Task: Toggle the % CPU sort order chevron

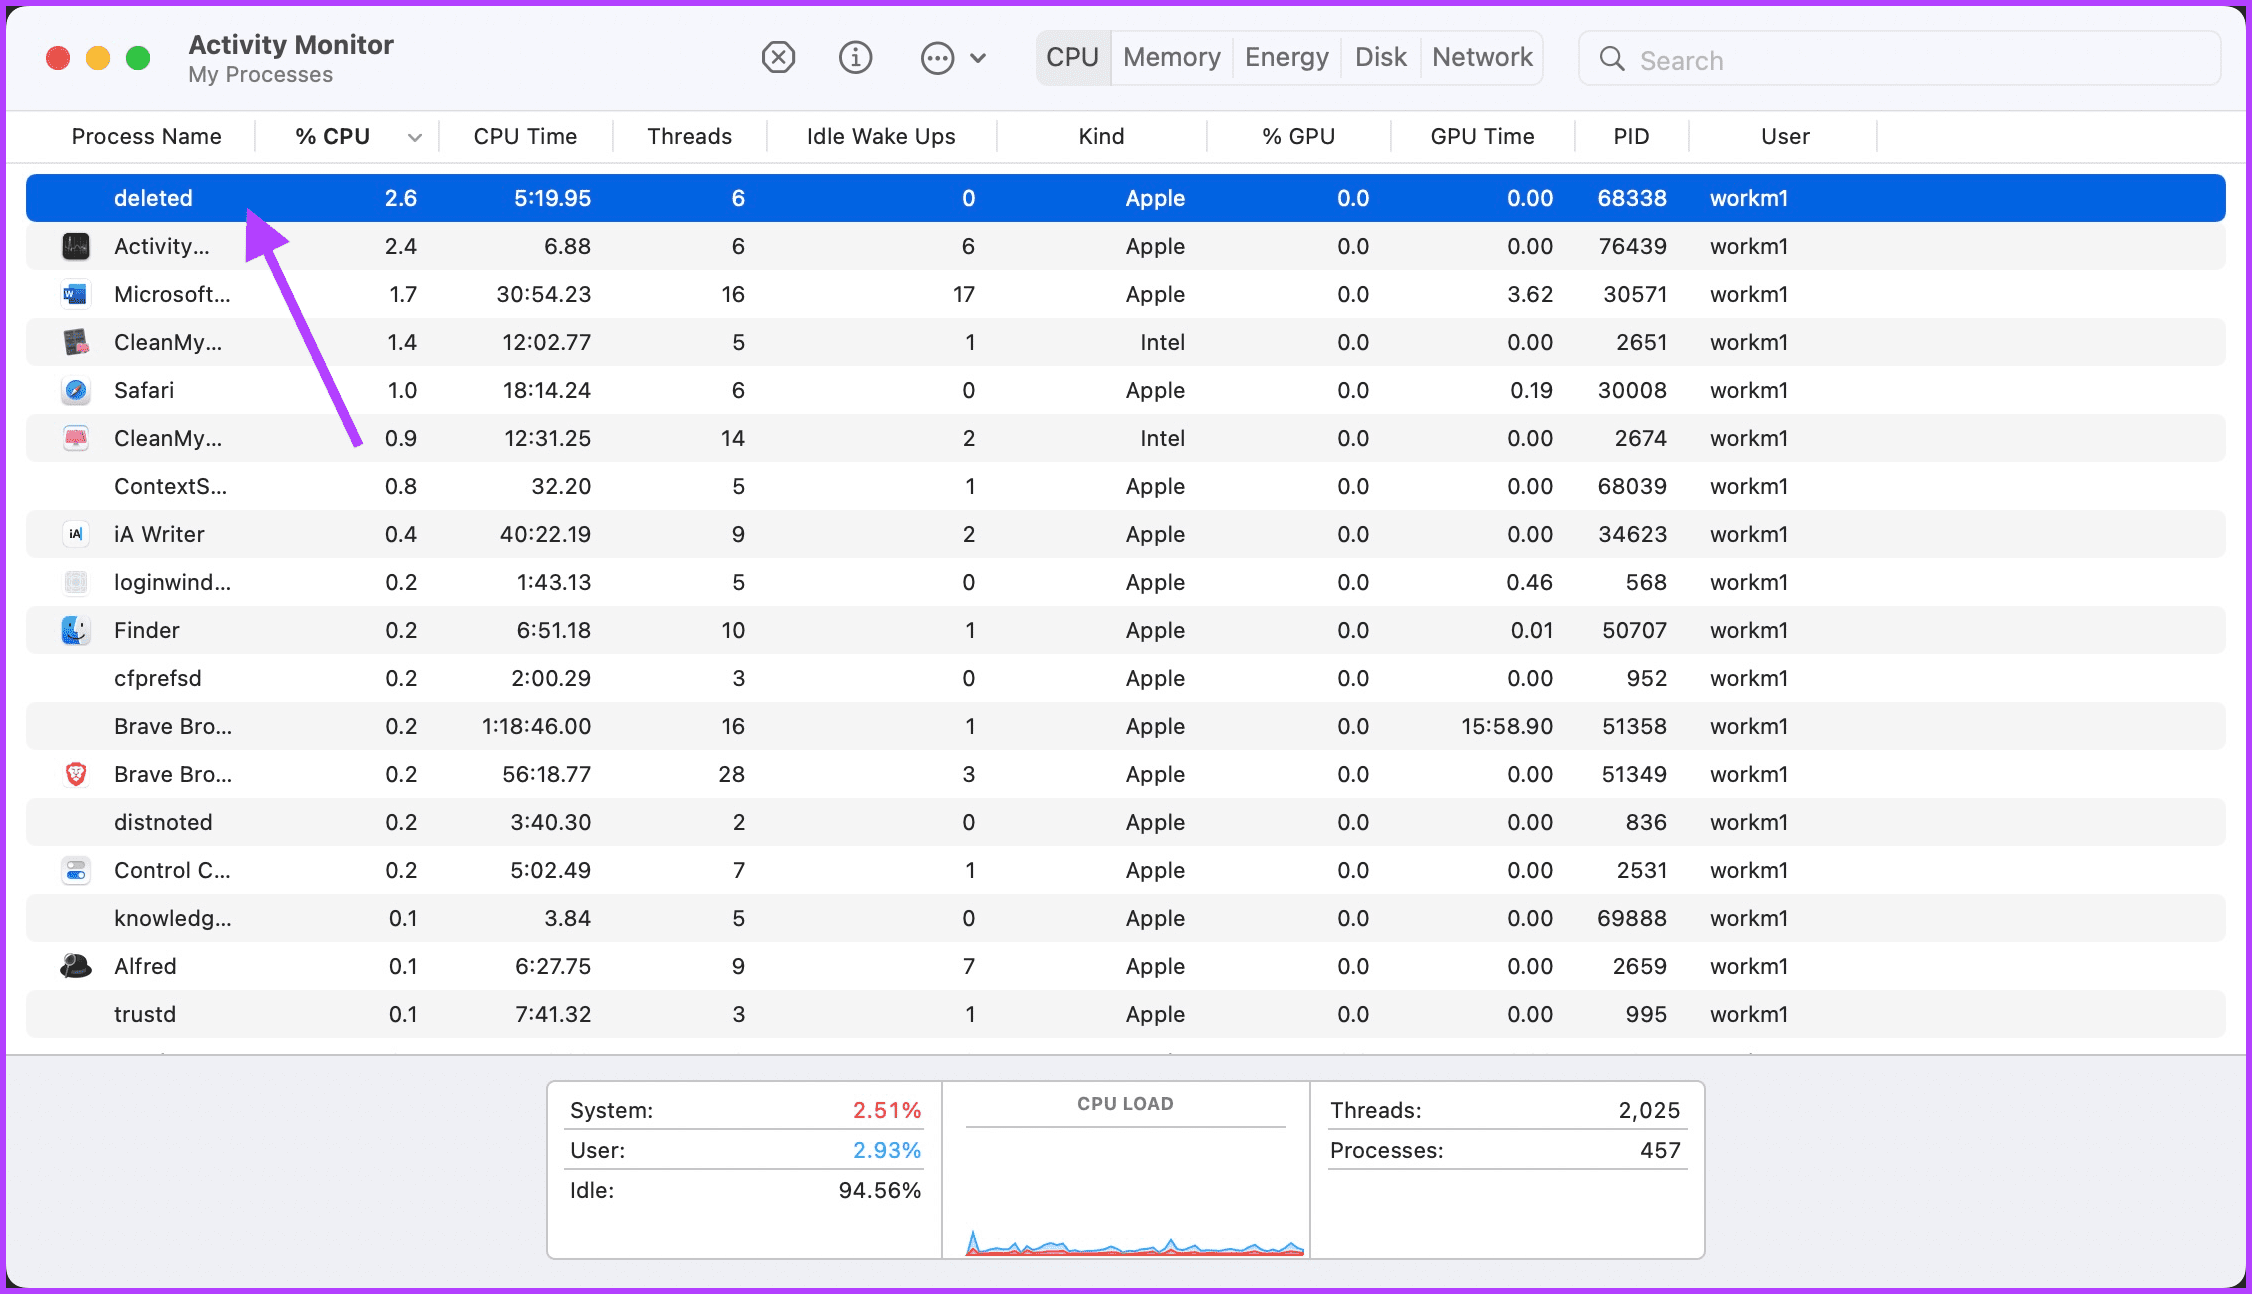Action: [415, 137]
